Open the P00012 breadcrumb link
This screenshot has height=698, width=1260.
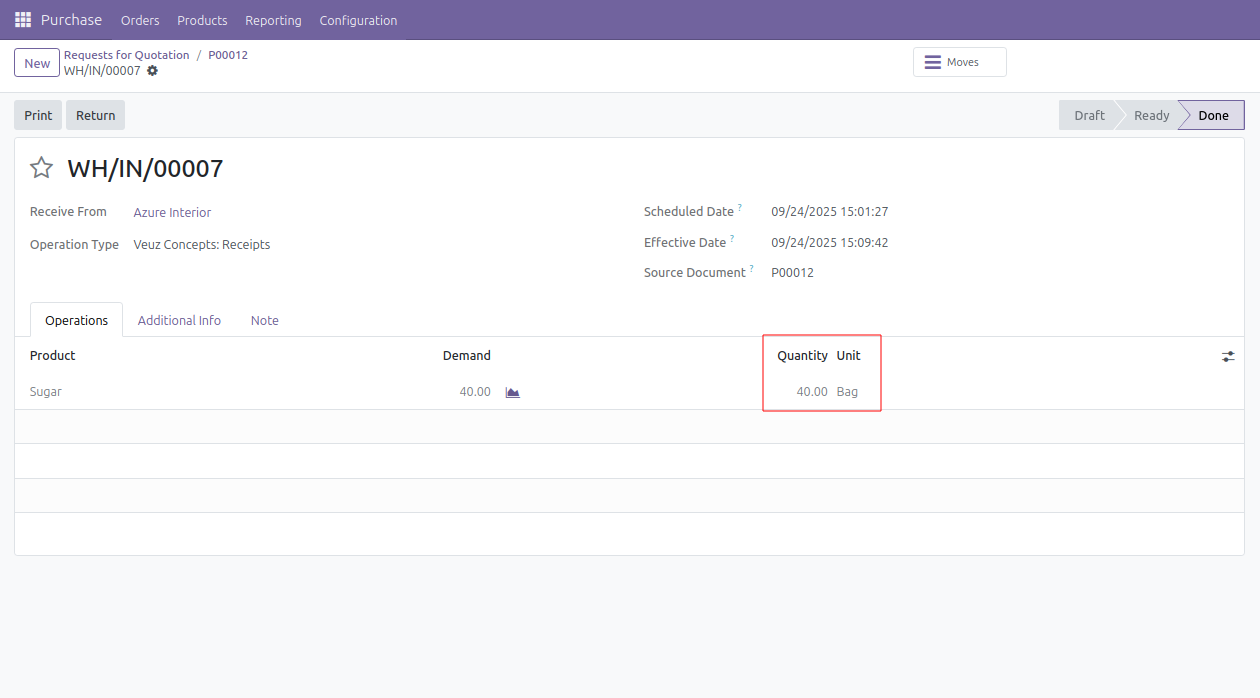228,55
